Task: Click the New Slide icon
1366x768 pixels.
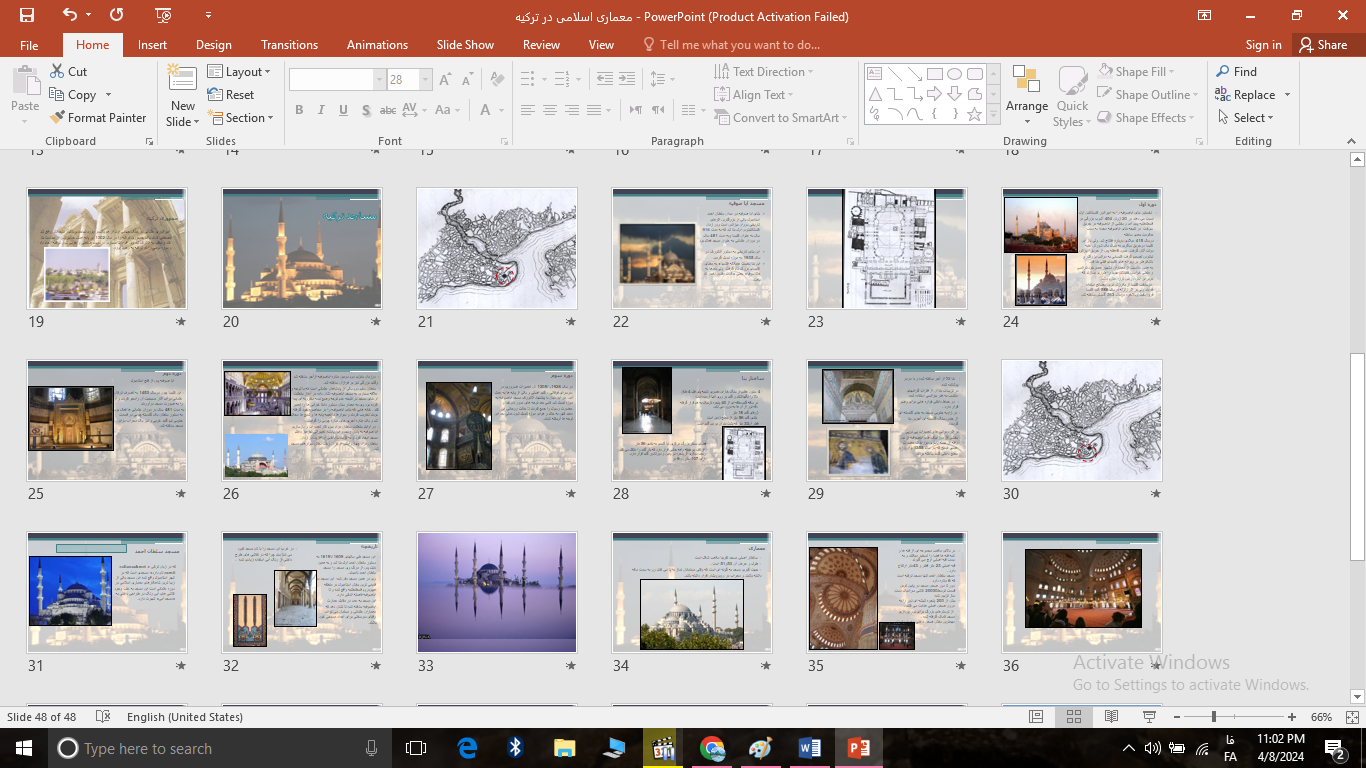Action: click(182, 79)
